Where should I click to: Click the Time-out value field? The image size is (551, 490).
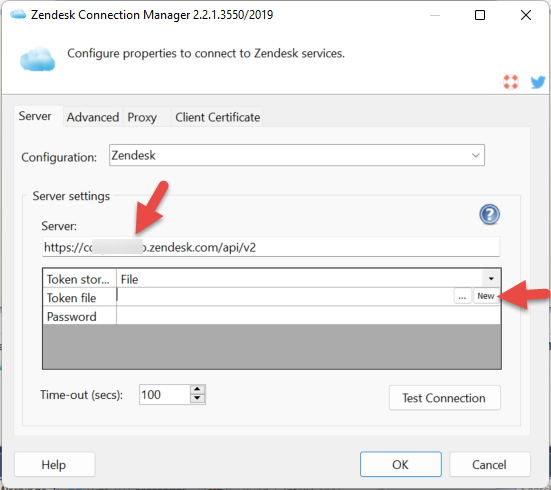(x=164, y=394)
